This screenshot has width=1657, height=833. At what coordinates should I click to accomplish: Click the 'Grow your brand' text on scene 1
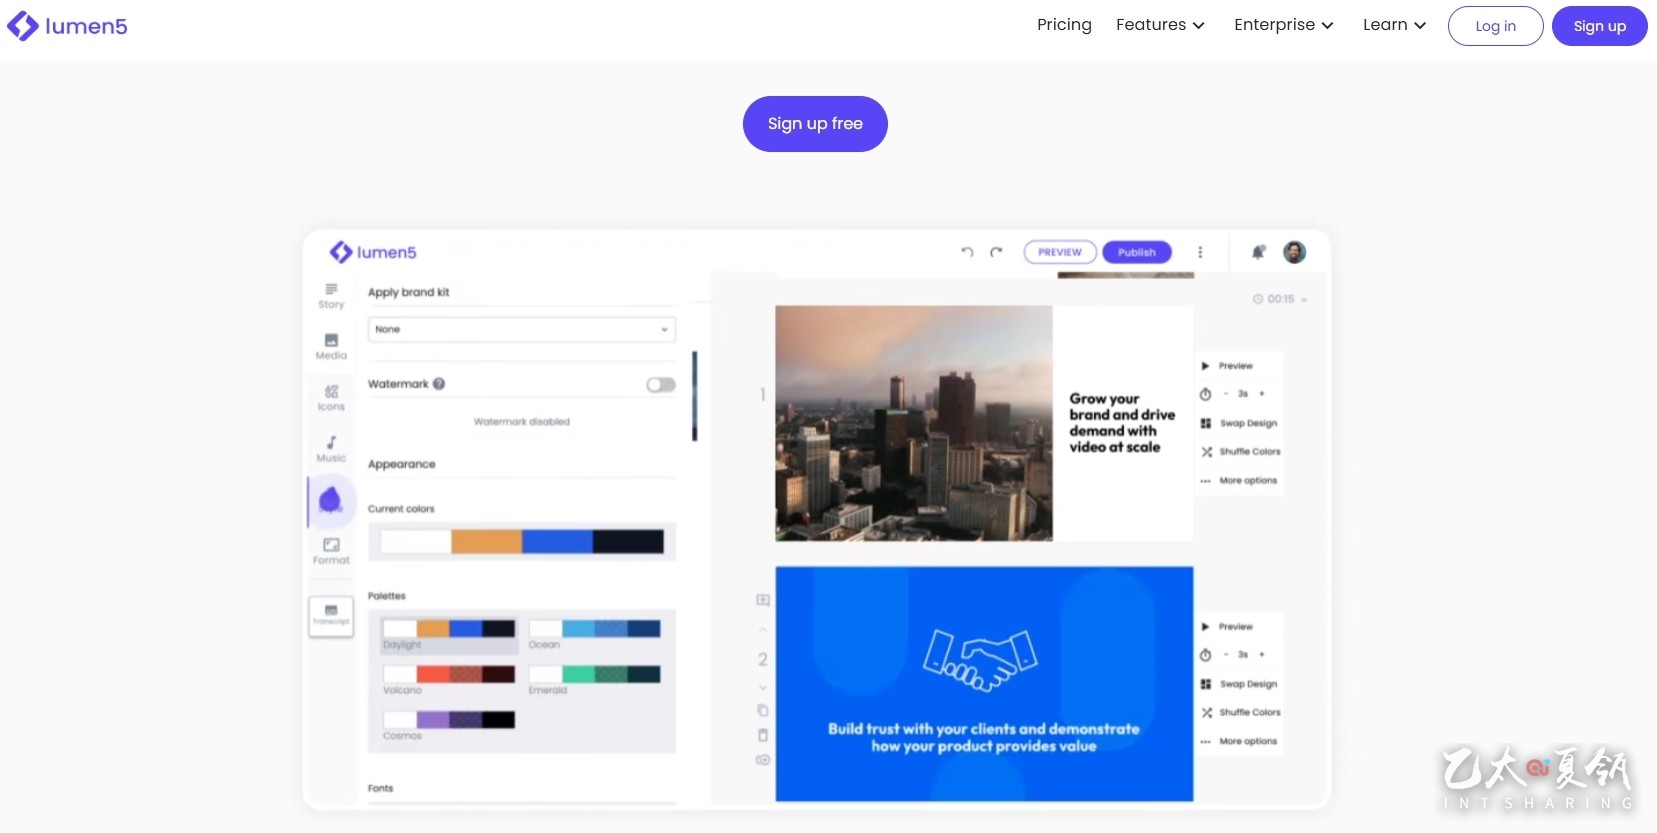[1122, 423]
